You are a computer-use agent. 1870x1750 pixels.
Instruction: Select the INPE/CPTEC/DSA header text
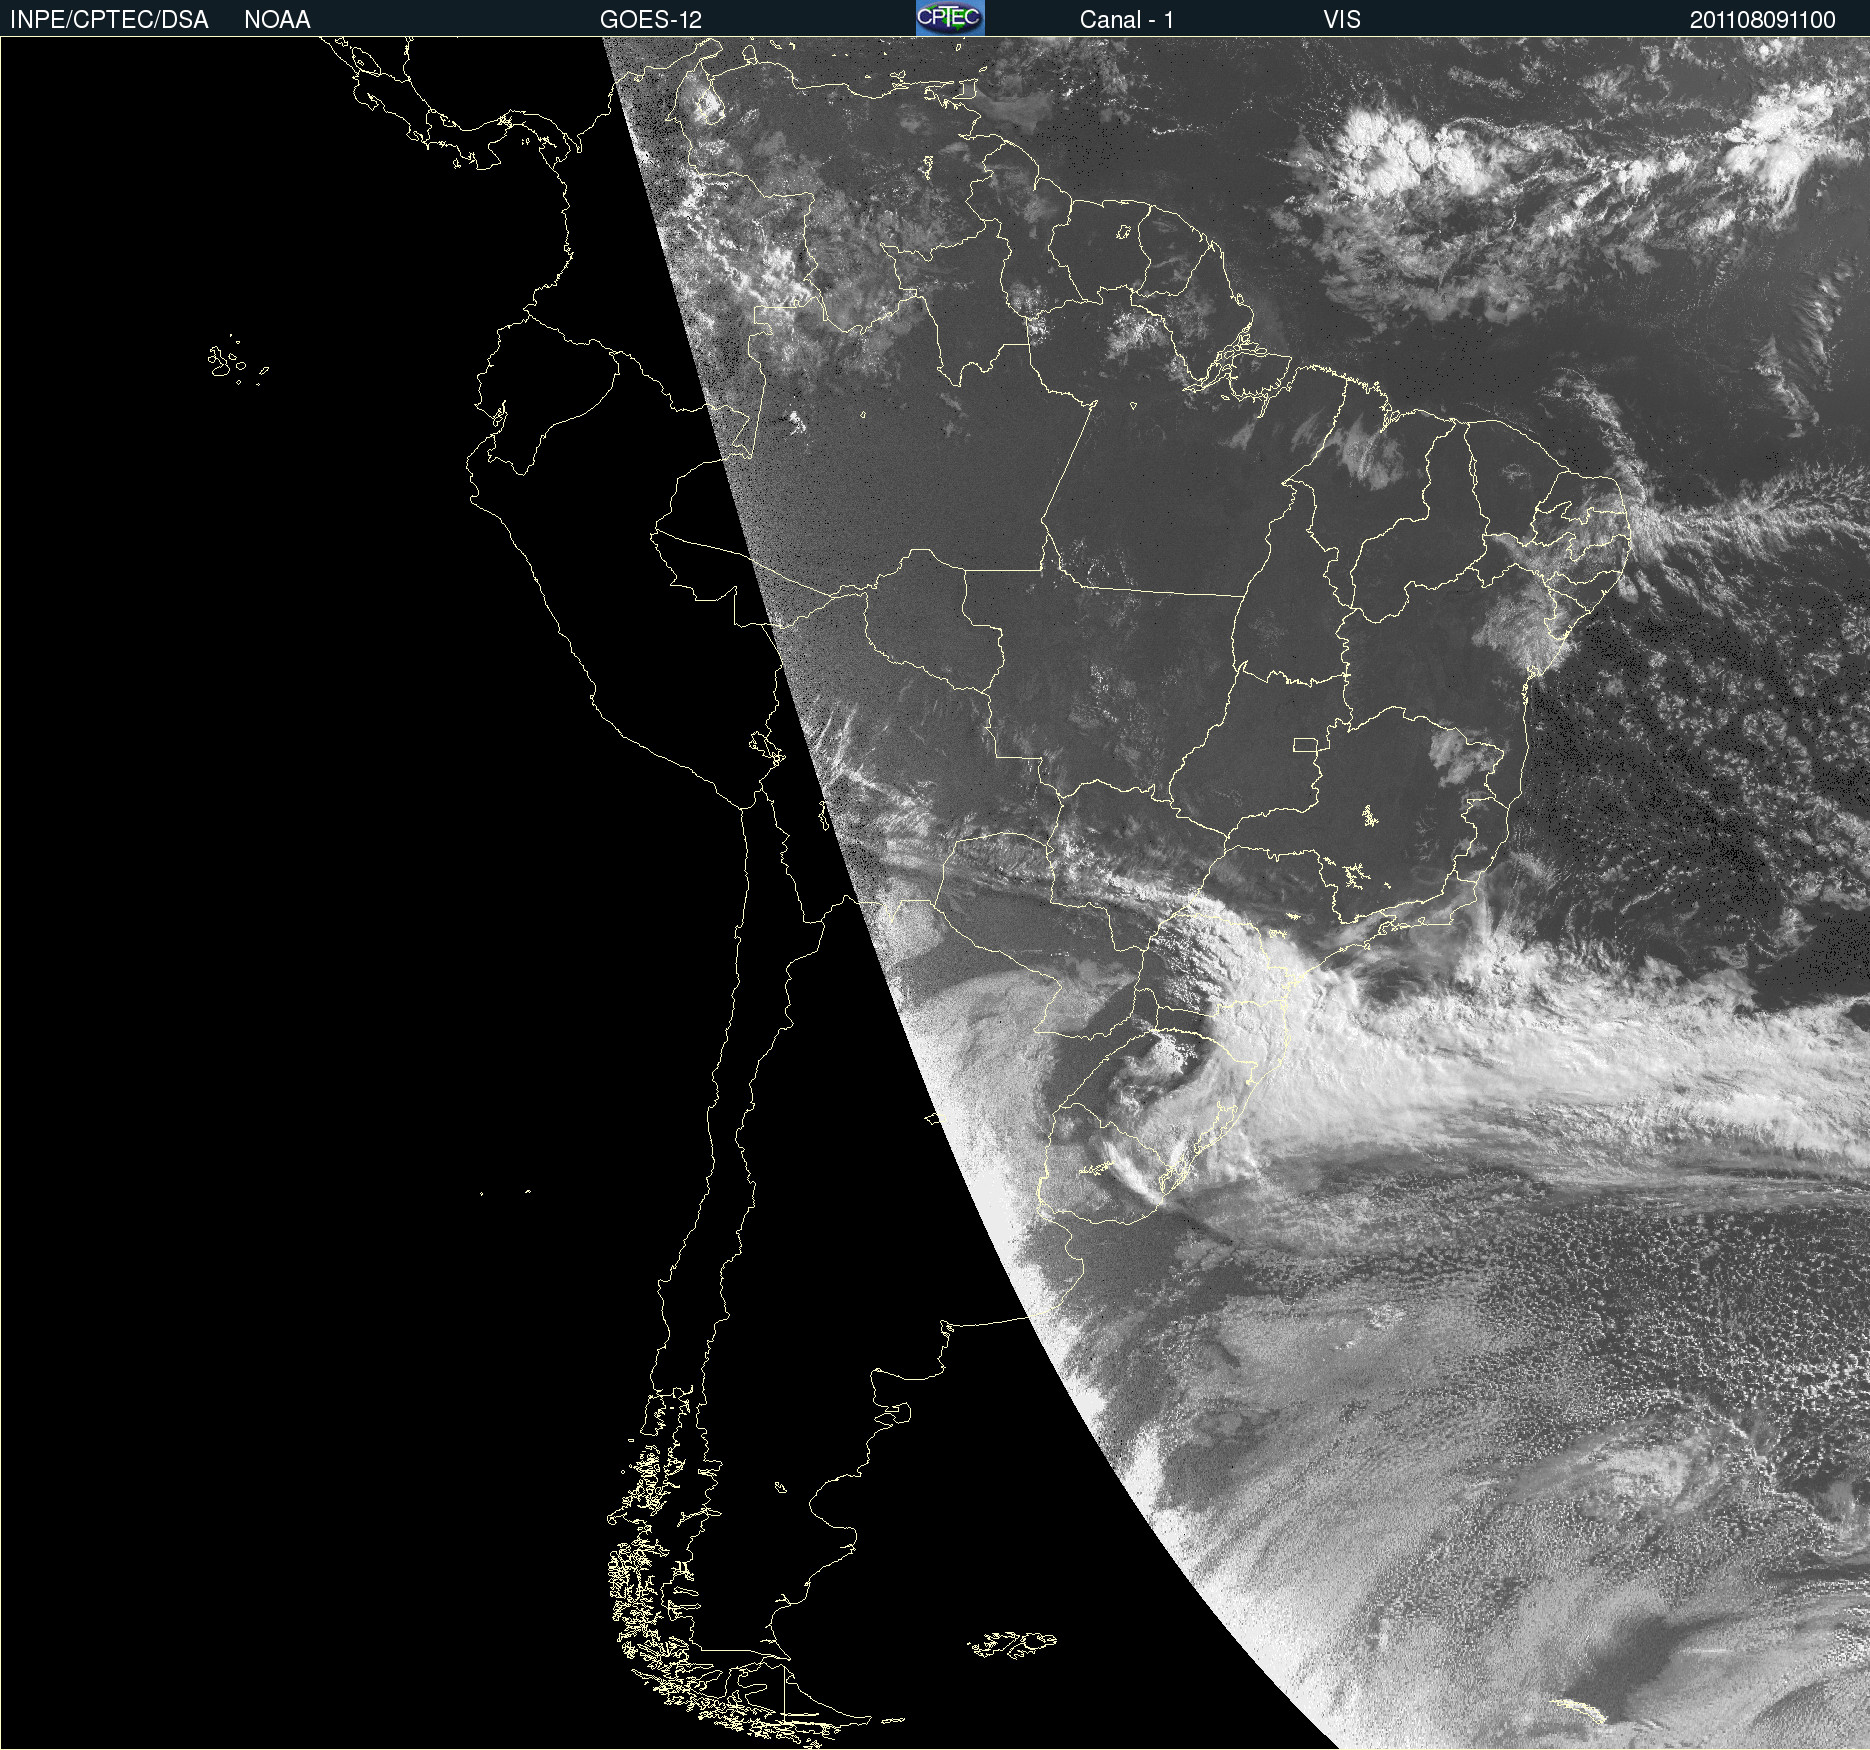point(109,20)
